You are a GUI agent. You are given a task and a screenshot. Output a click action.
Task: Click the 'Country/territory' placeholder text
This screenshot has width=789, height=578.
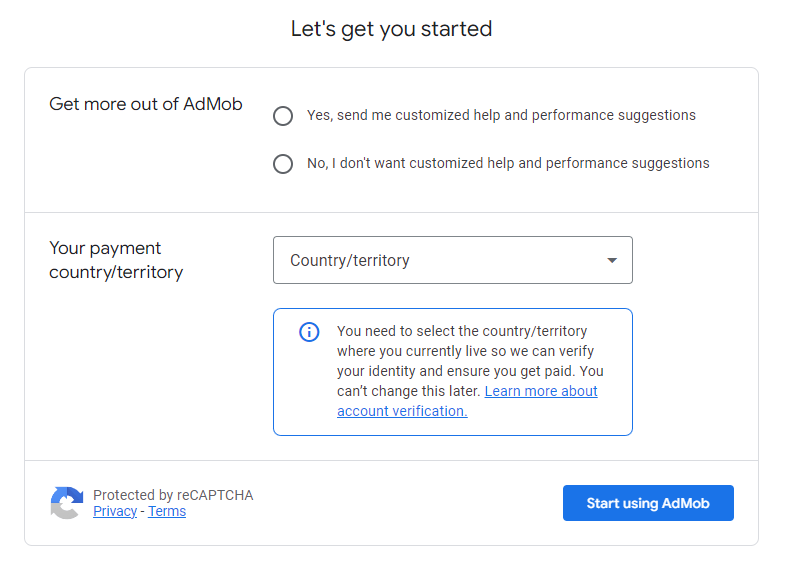pyautogui.click(x=350, y=260)
